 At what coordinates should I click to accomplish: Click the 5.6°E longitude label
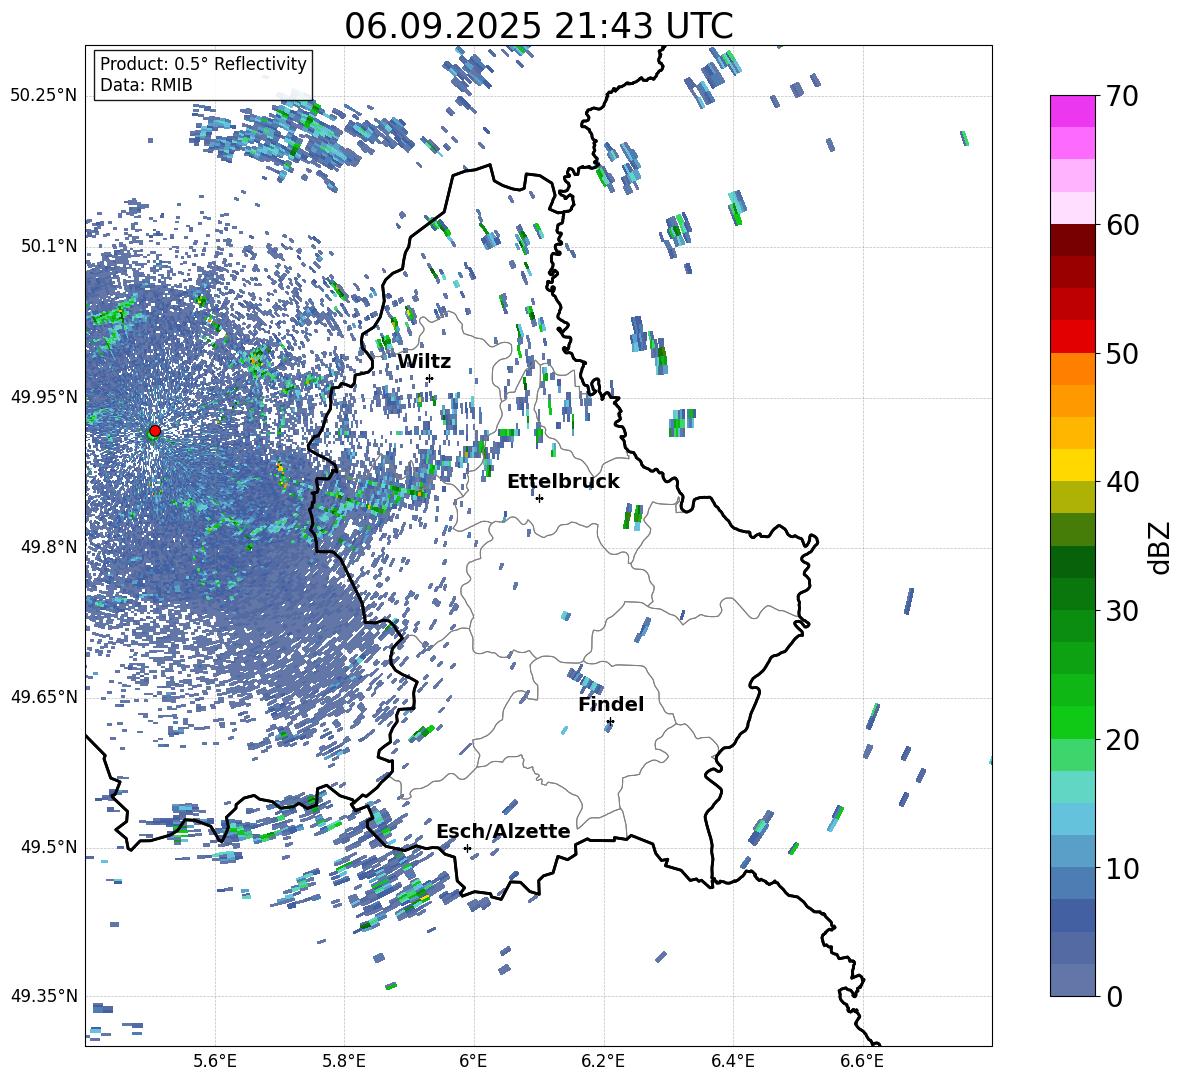[215, 1061]
